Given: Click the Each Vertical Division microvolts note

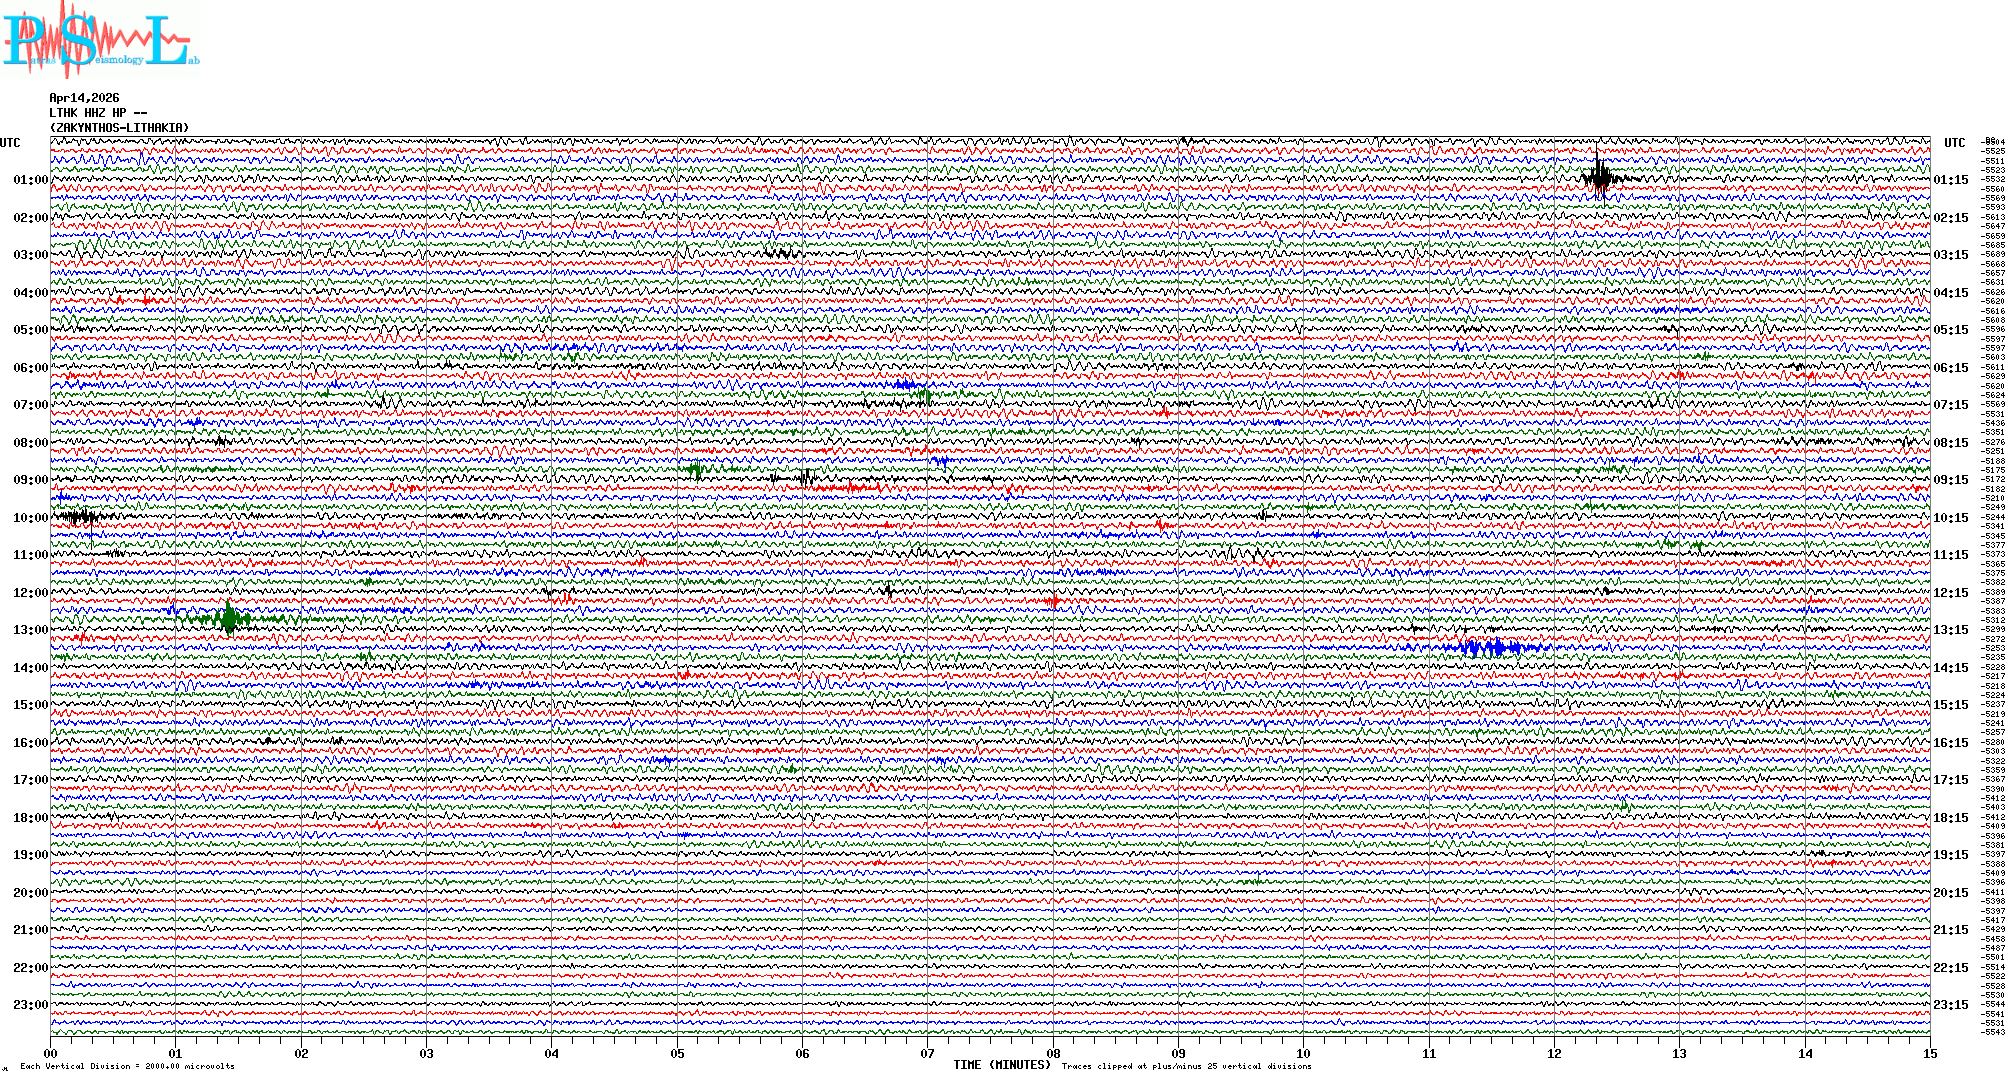Looking at the screenshot, I should point(127,1066).
